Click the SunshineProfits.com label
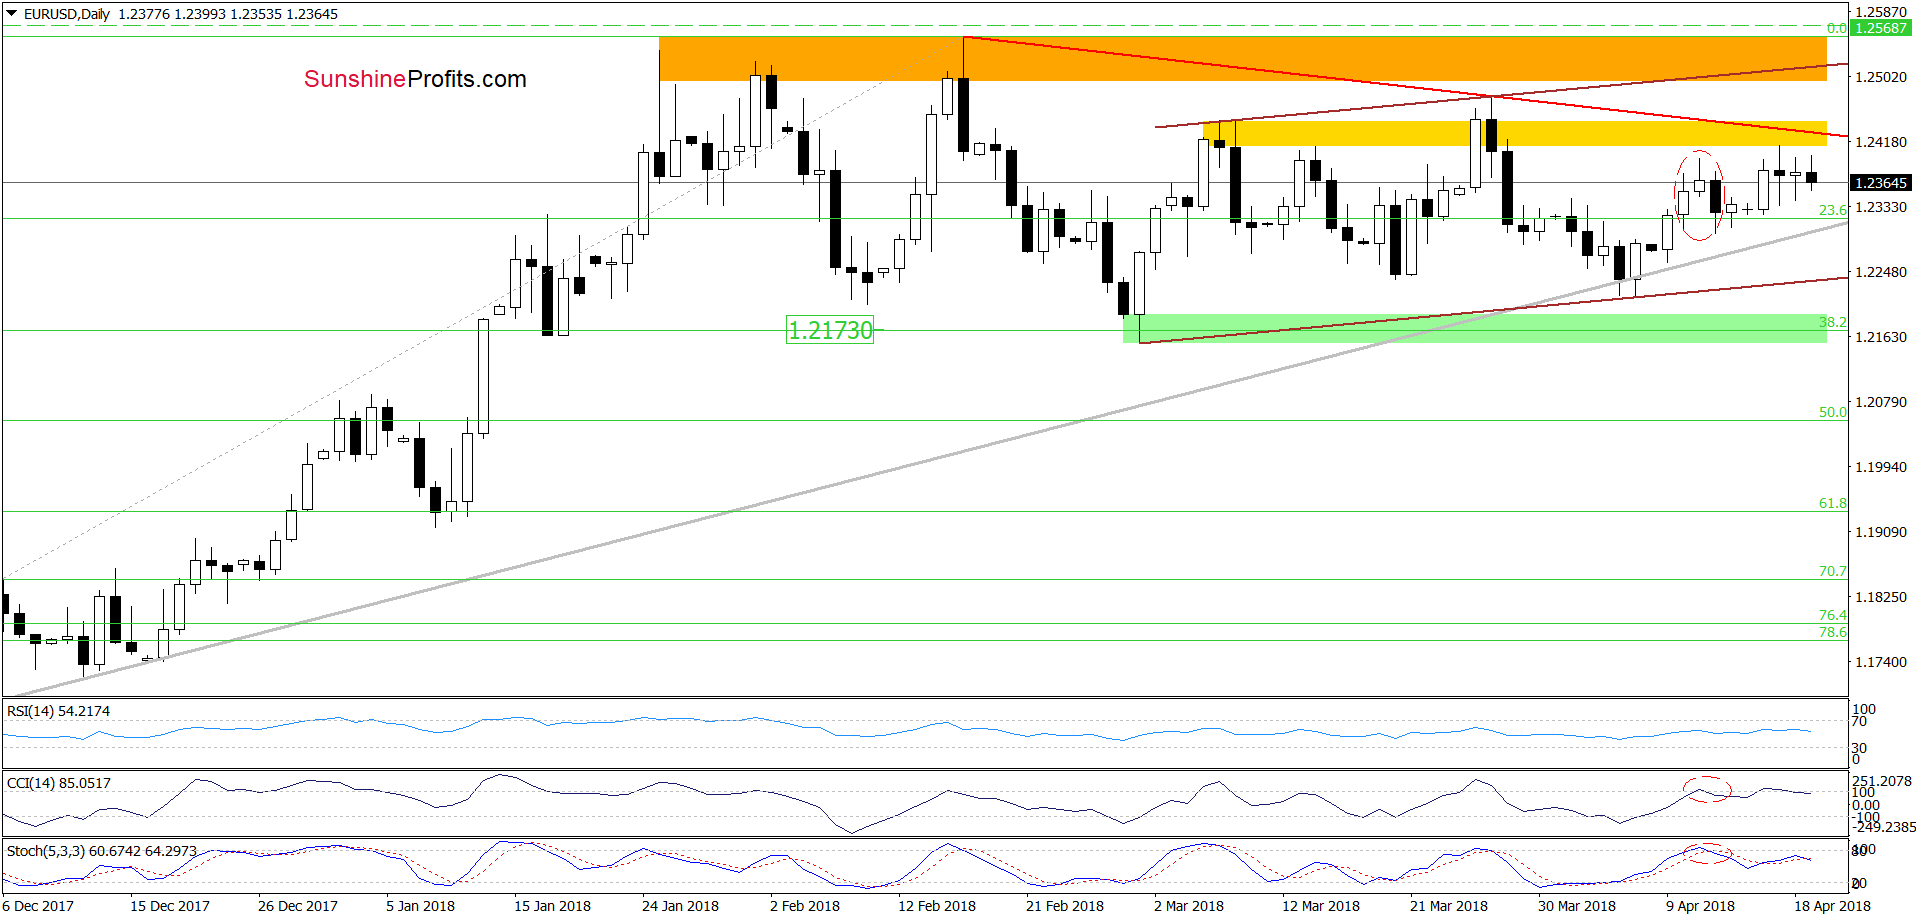The width and height of the screenshot is (1916, 920). [x=415, y=79]
